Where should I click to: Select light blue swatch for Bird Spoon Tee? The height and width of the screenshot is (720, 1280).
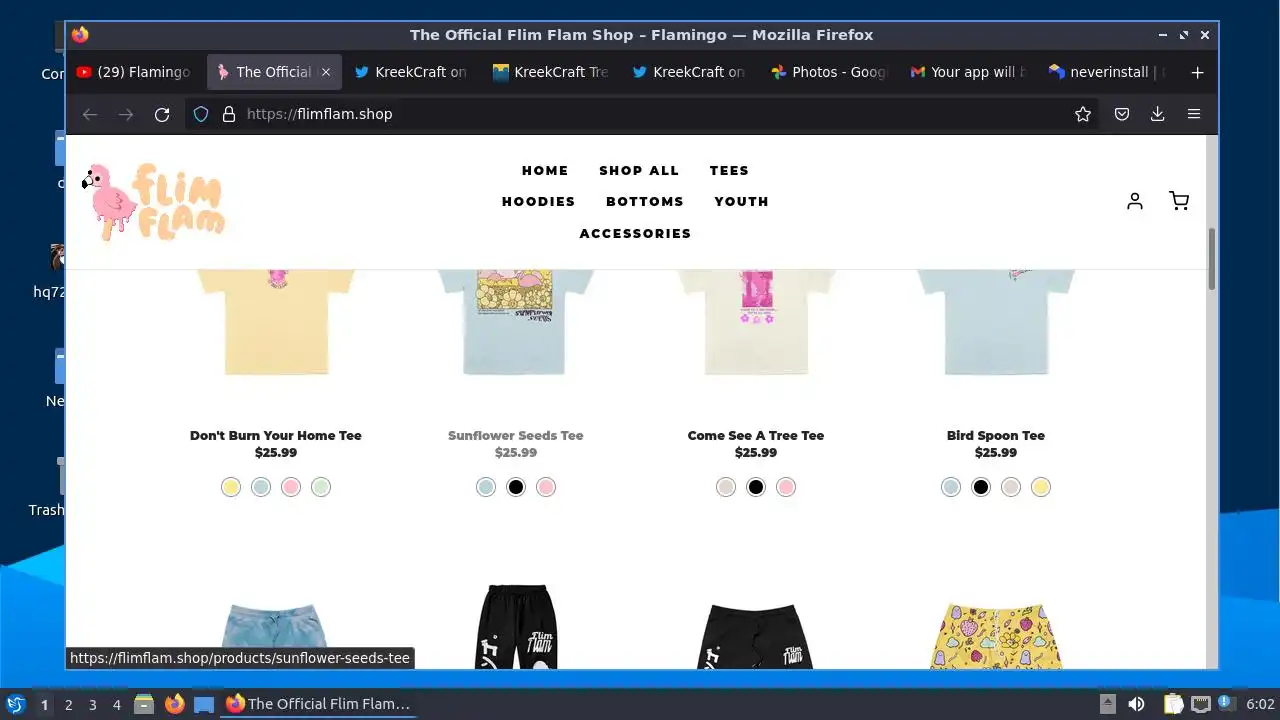951,487
